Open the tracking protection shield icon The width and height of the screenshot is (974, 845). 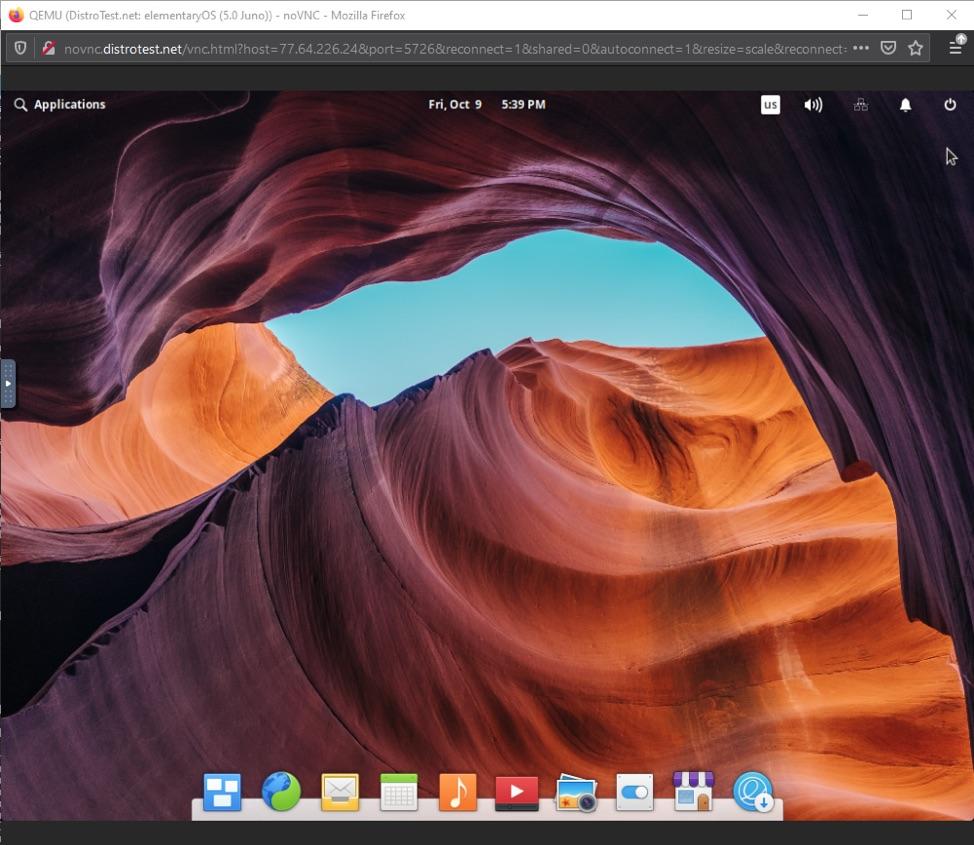point(20,48)
